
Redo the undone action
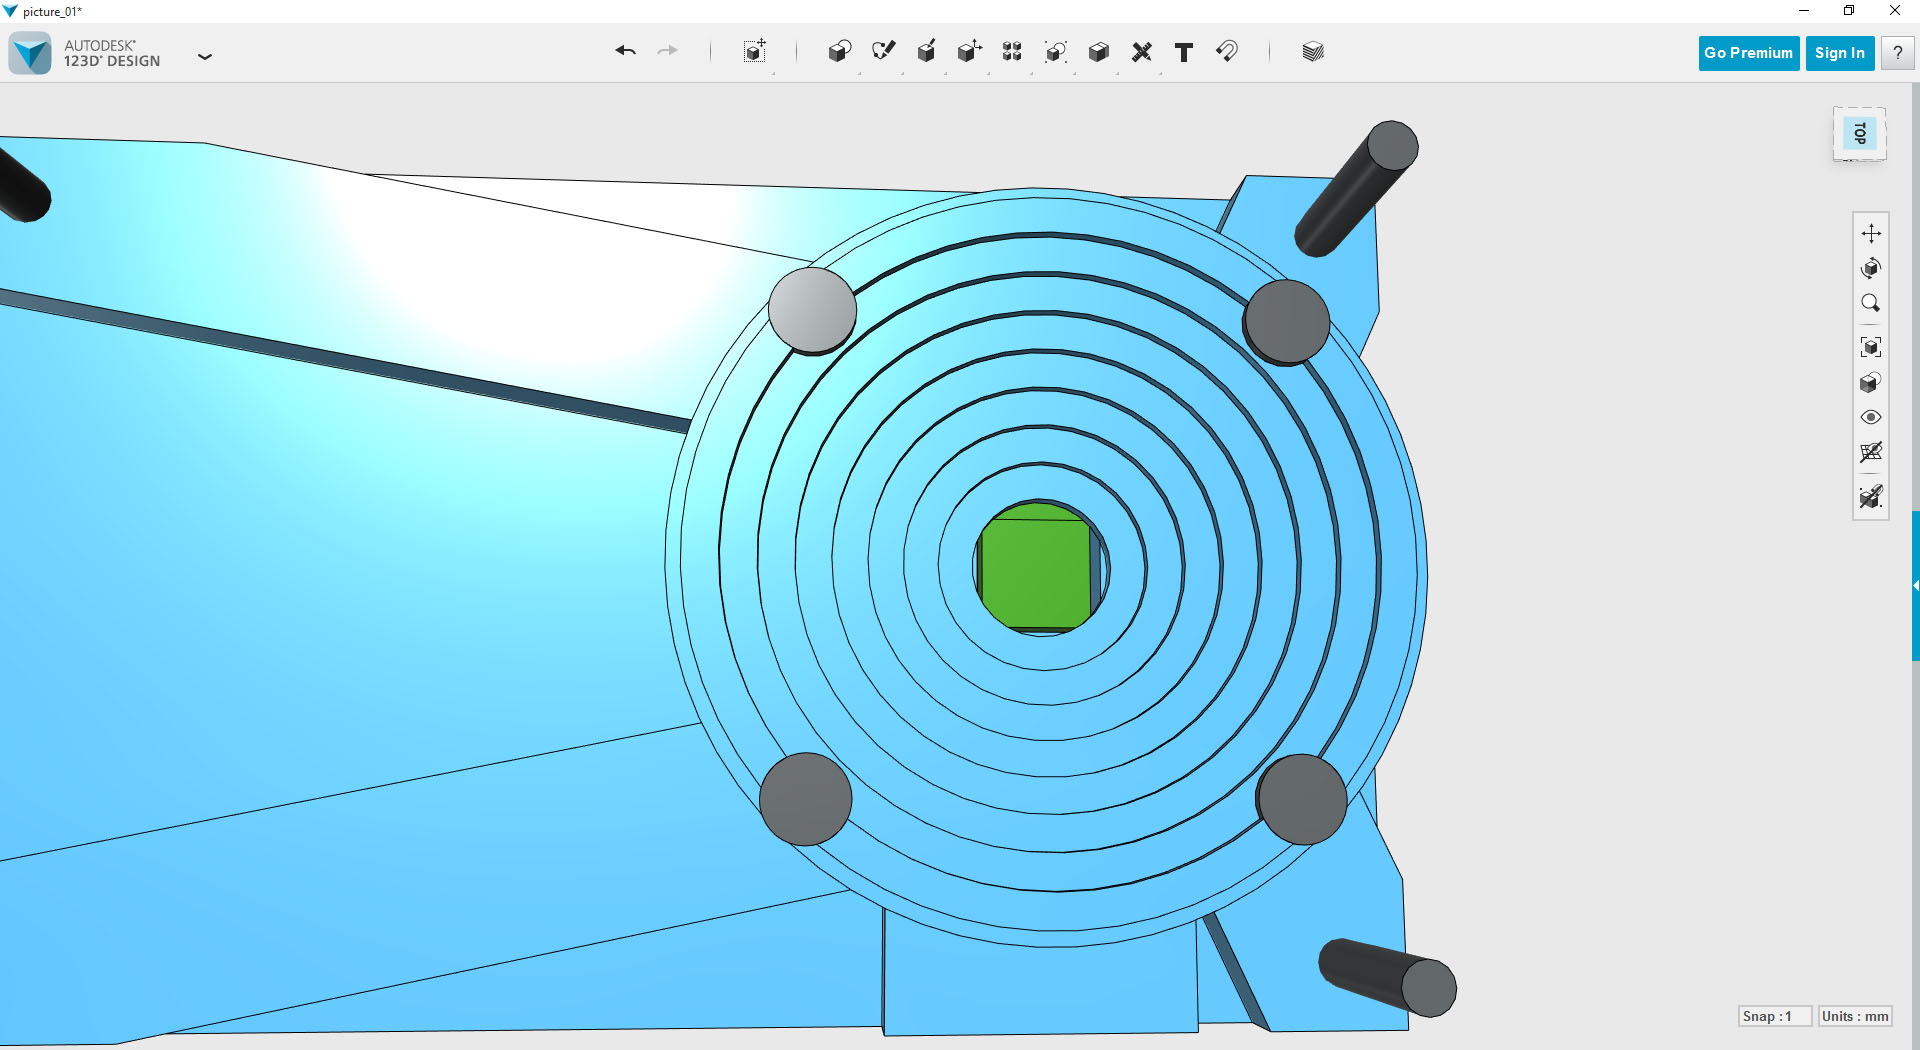click(667, 51)
